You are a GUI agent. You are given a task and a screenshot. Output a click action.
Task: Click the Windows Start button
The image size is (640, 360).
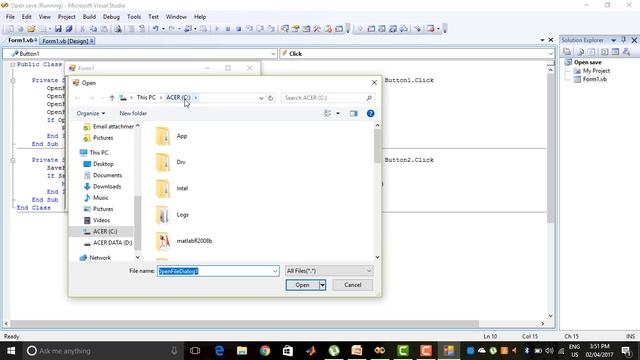[x=11, y=351]
